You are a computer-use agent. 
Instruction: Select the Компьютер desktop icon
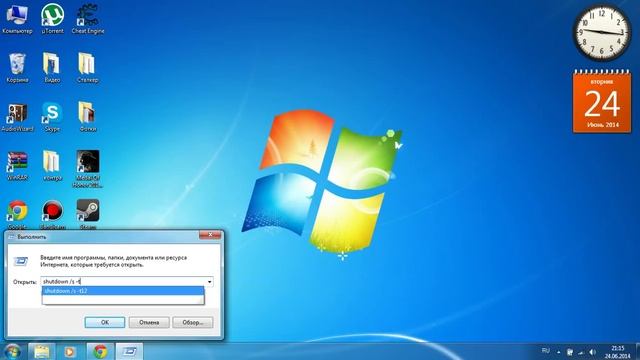[x=17, y=19]
